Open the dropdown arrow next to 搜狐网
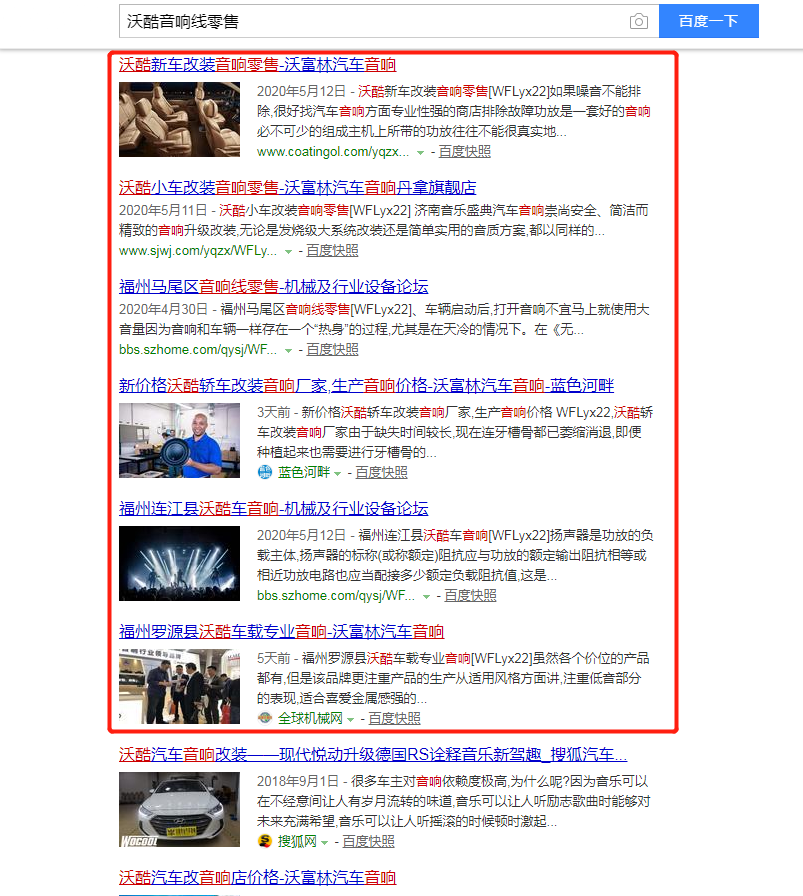Viewport: 803px width, 896px height. pos(325,842)
